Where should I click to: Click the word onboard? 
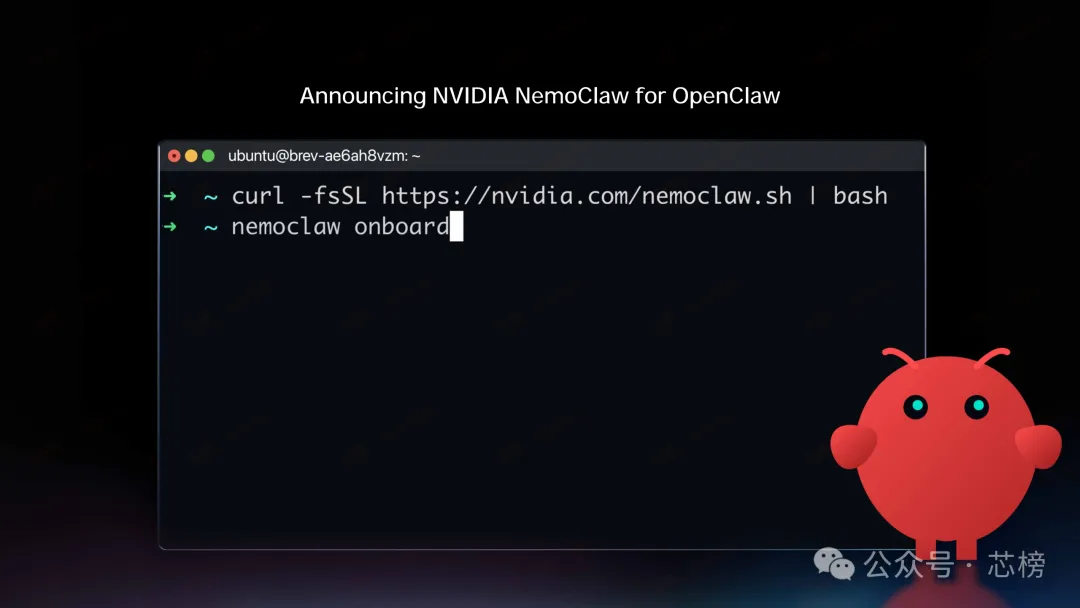(x=402, y=227)
